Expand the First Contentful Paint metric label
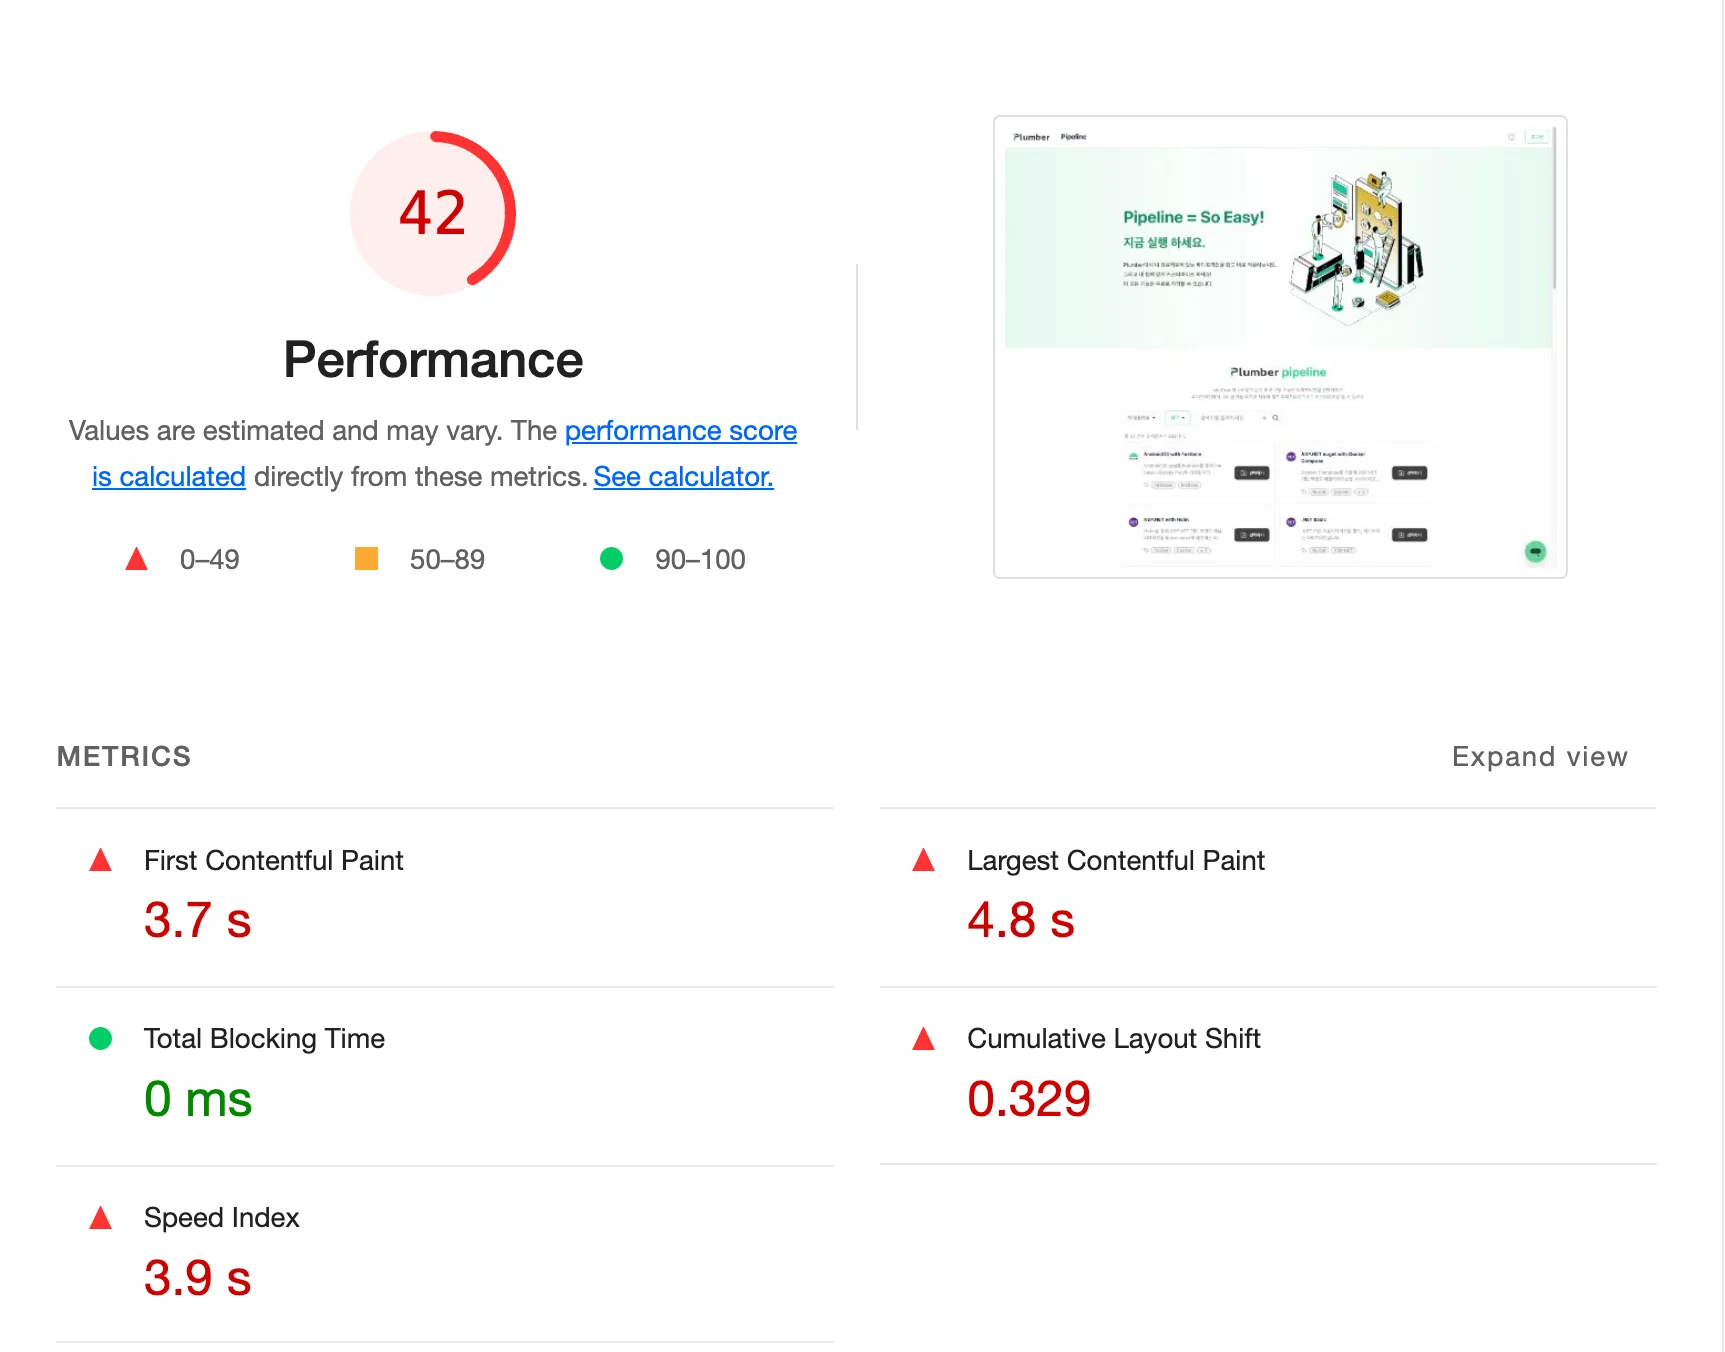The height and width of the screenshot is (1352, 1725). tap(273, 861)
